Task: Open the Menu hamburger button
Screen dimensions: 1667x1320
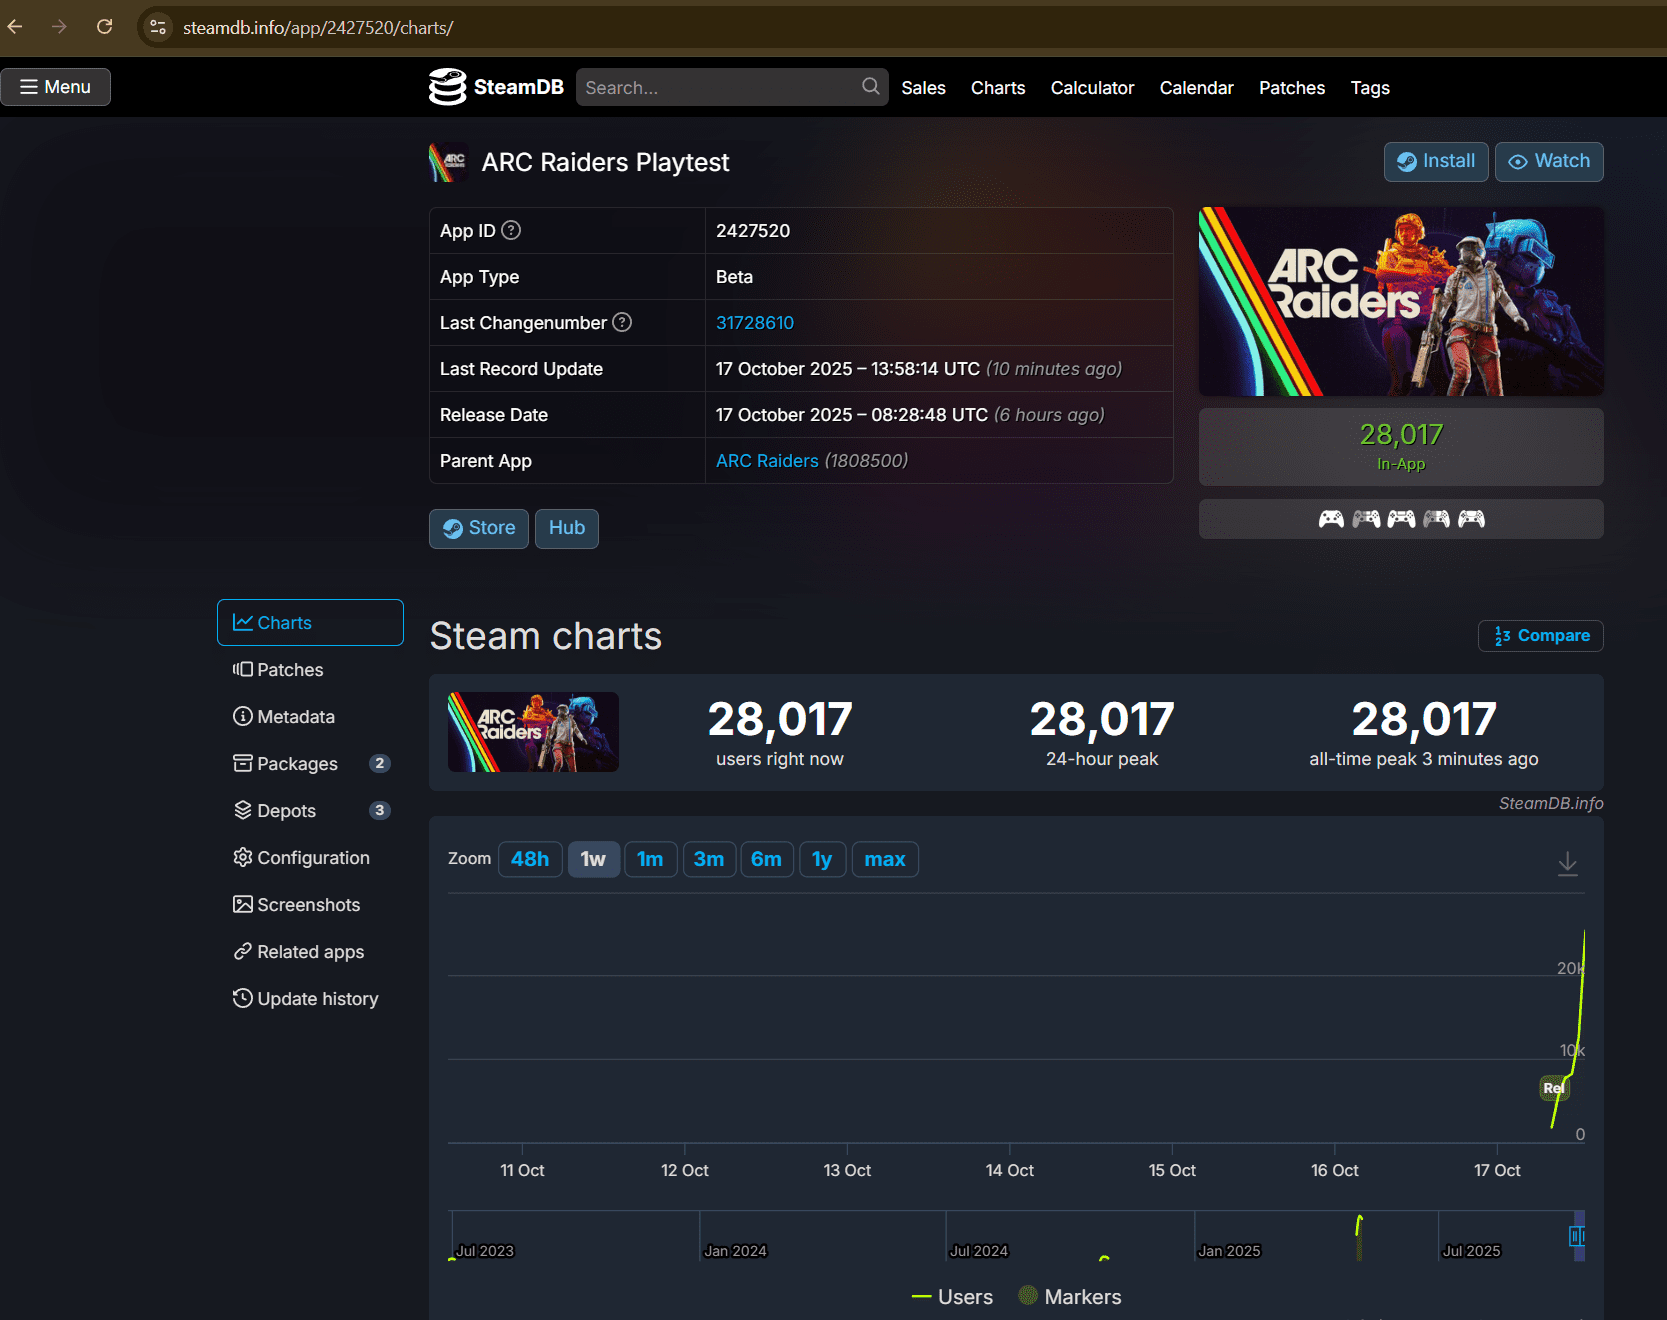Action: 56,87
